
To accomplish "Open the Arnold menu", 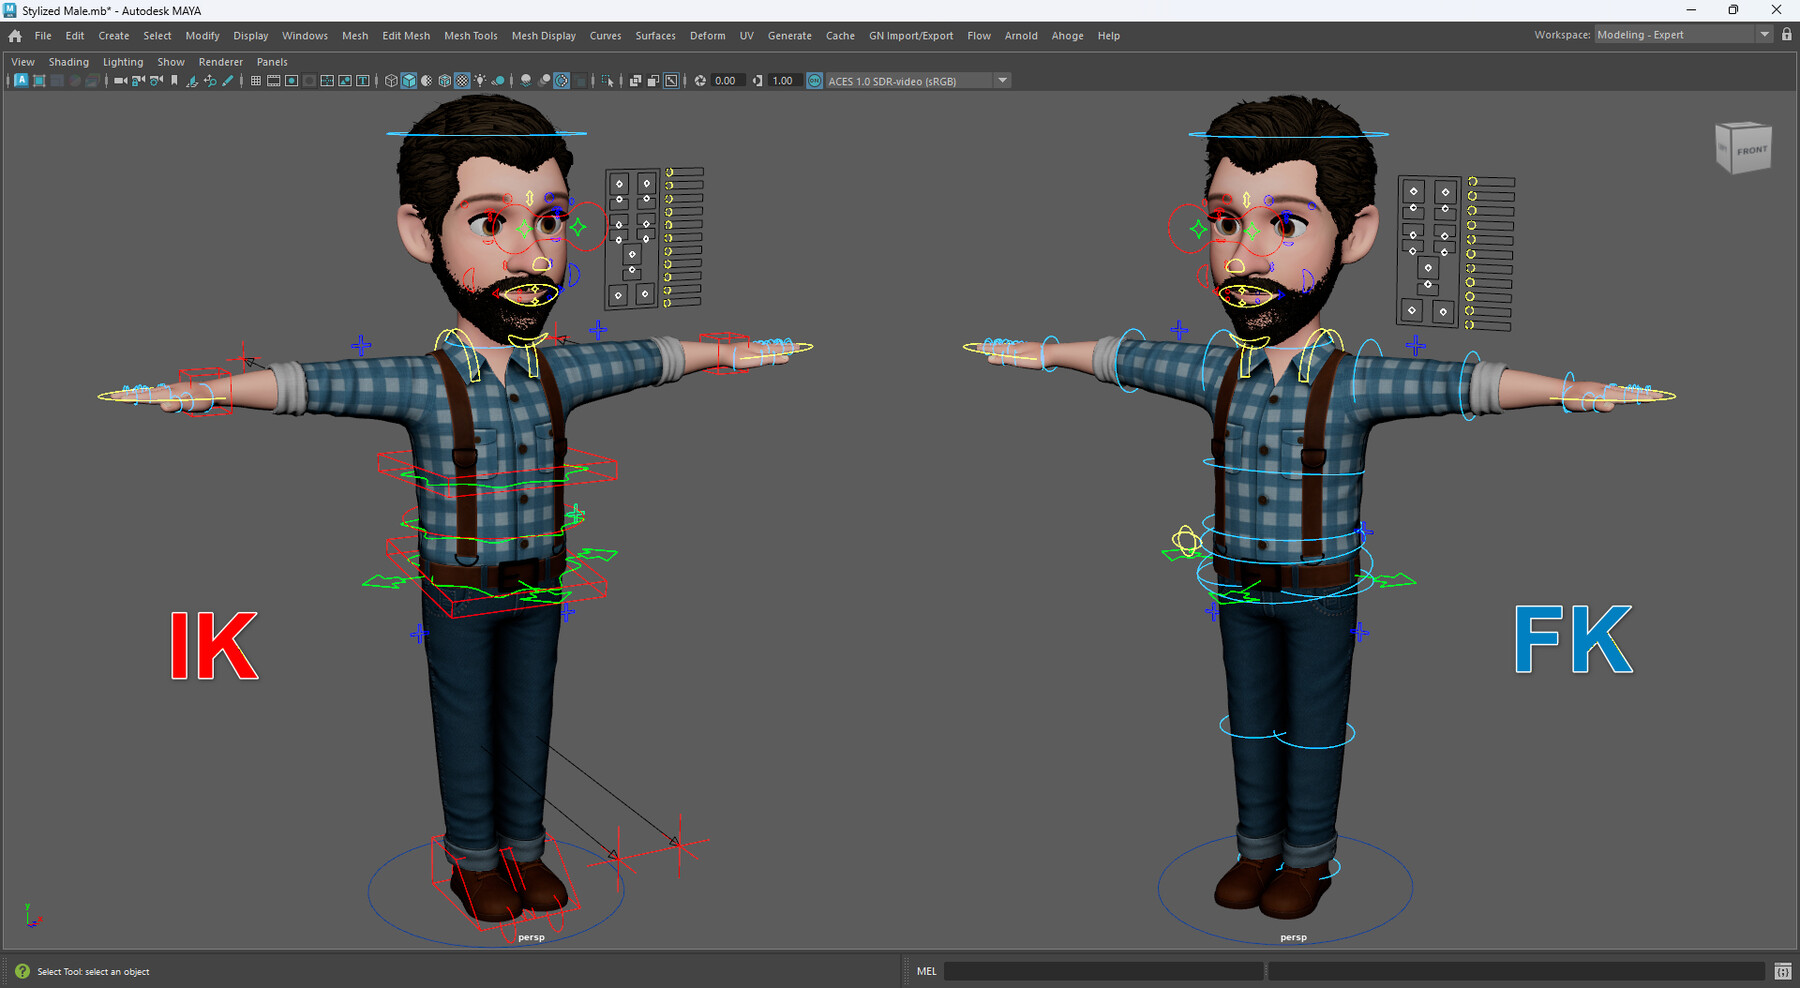I will pyautogui.click(x=1022, y=35).
